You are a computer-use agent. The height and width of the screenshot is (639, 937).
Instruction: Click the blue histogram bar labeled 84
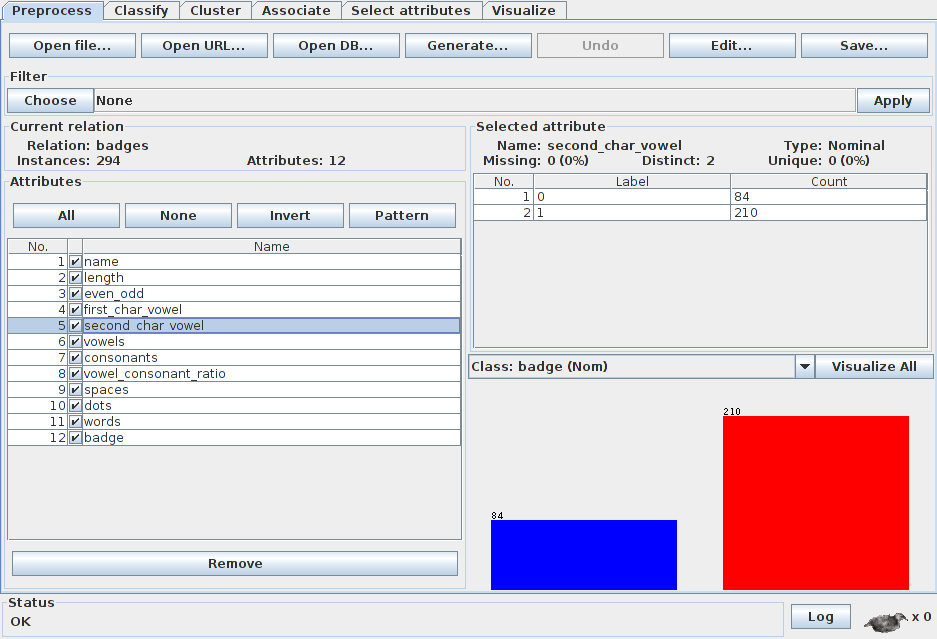[x=583, y=554]
